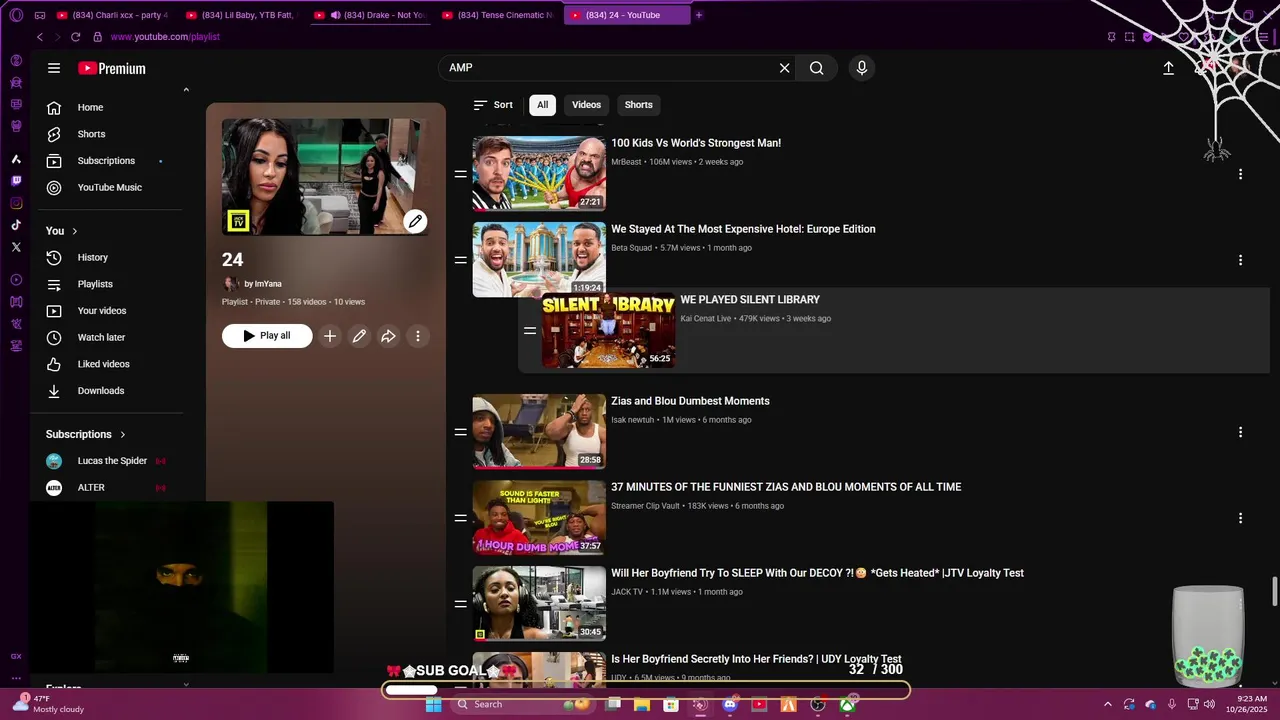Open Discord from the taskbar
Screen dimensions: 1280x720
730,704
